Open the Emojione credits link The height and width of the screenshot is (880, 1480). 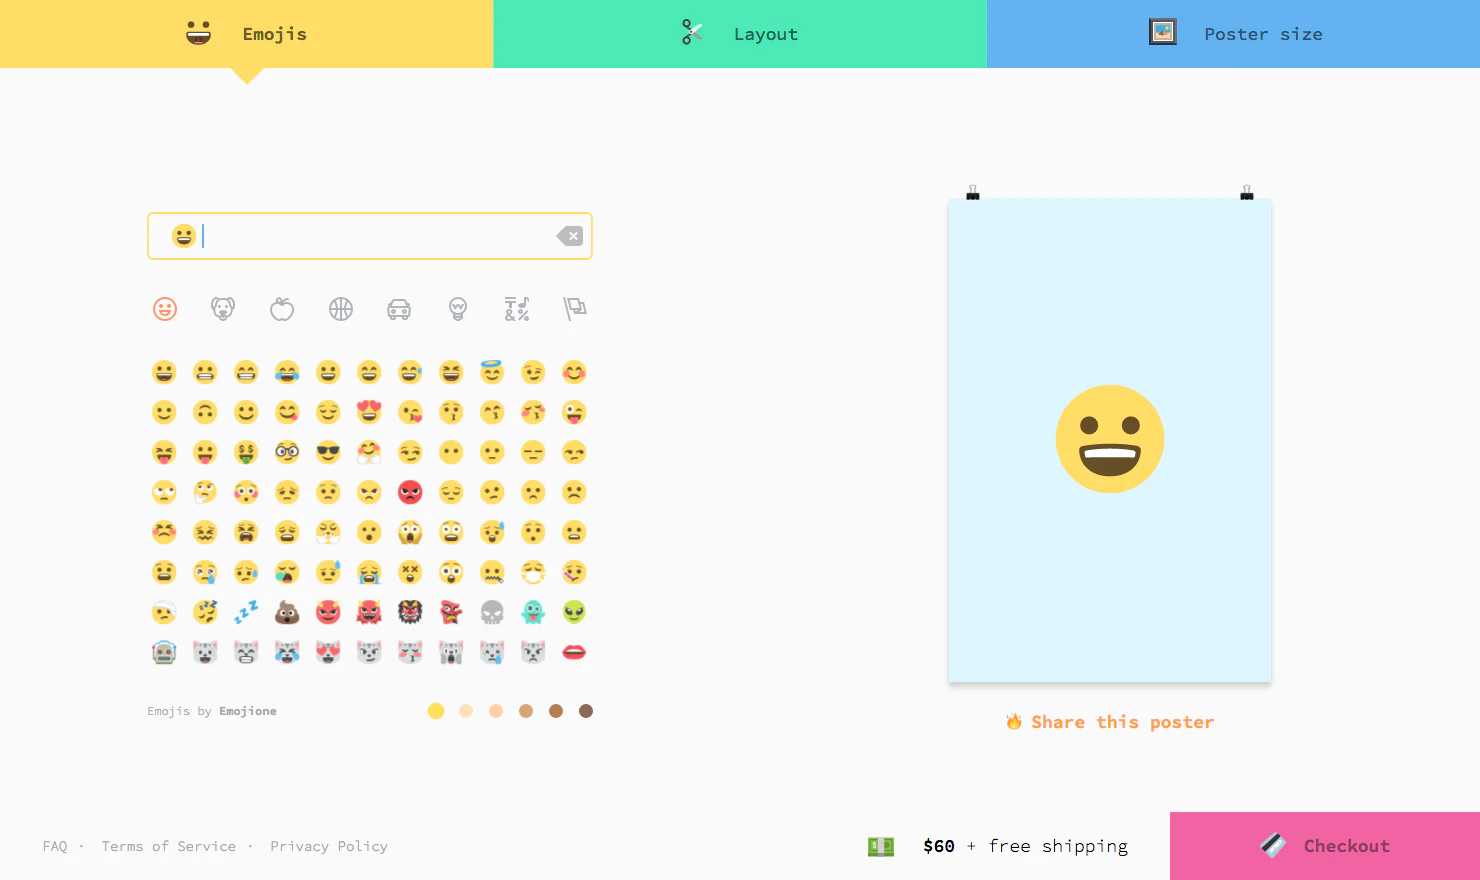(x=247, y=711)
